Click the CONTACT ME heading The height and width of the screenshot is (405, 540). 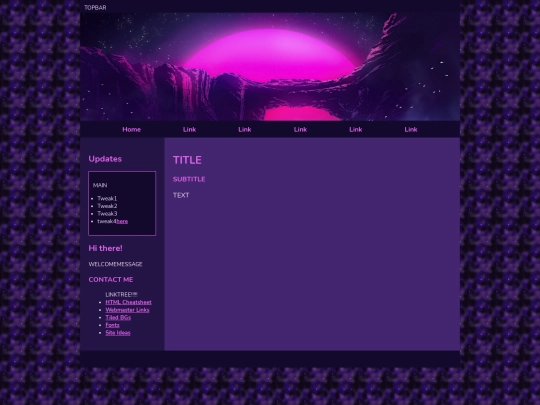pos(111,280)
